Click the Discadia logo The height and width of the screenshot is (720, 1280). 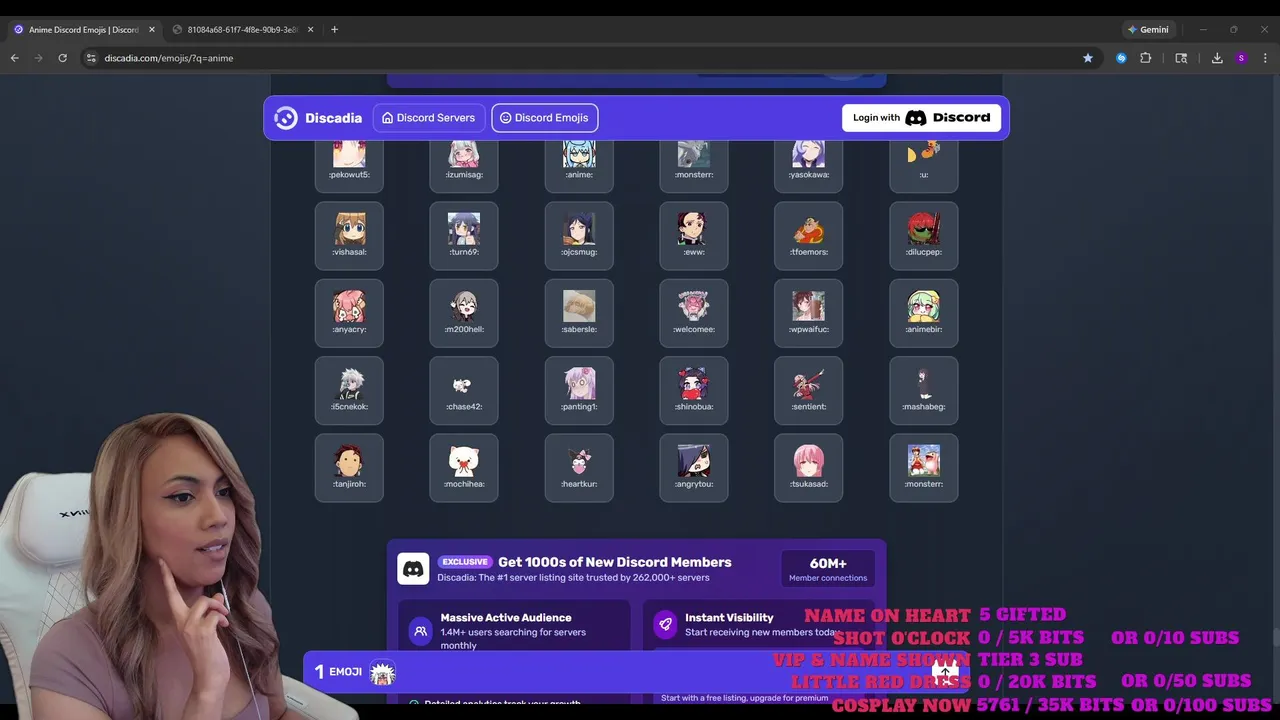(x=318, y=118)
